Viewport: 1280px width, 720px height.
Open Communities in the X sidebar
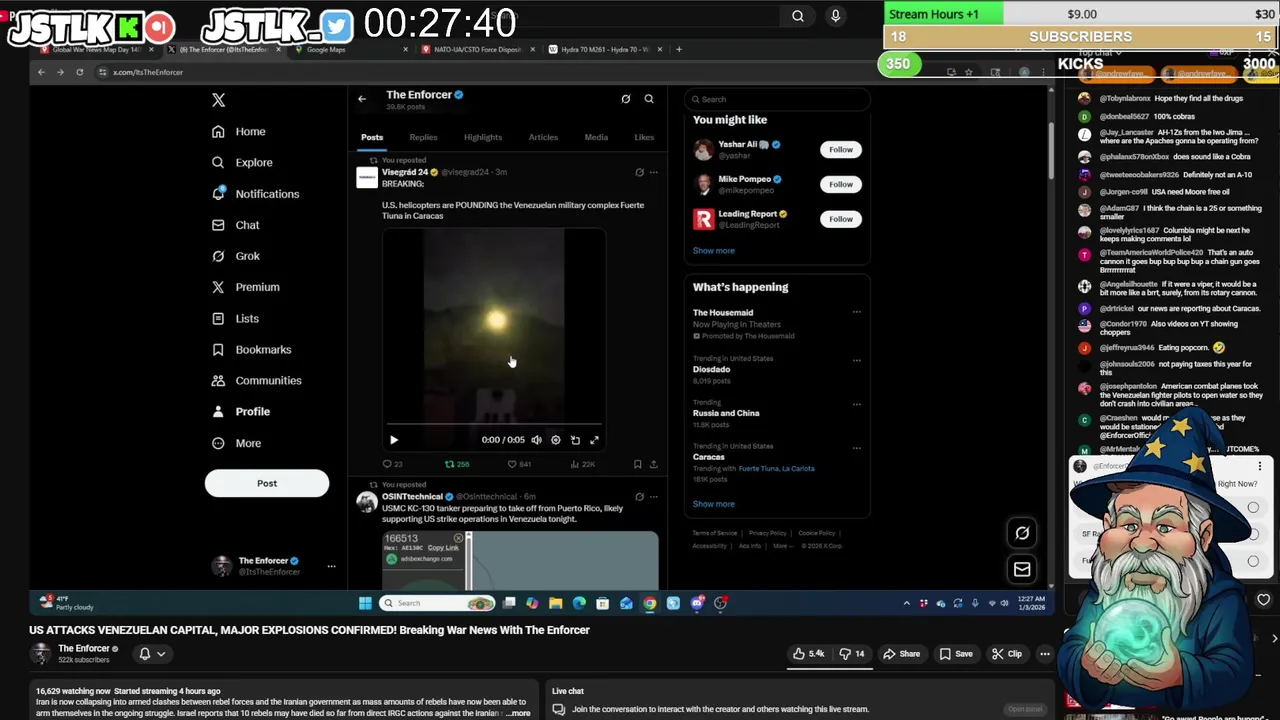click(256, 380)
